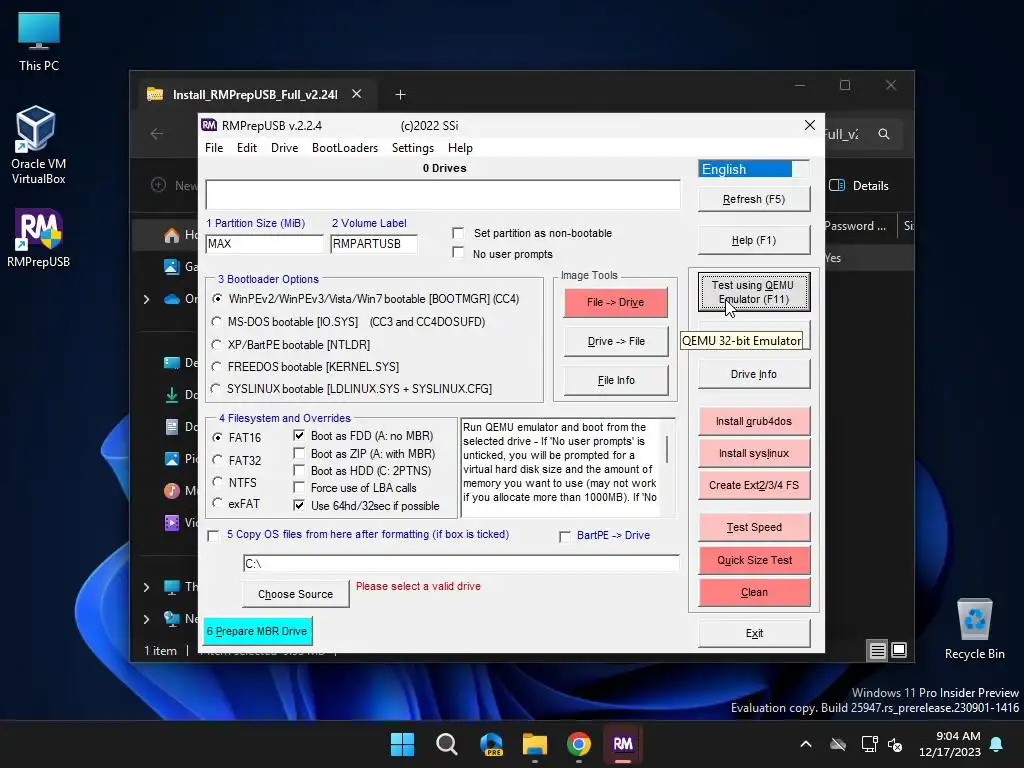The width and height of the screenshot is (1024, 768).
Task: Open Downloads folder icon in Explorer sidebar
Action: click(x=172, y=394)
